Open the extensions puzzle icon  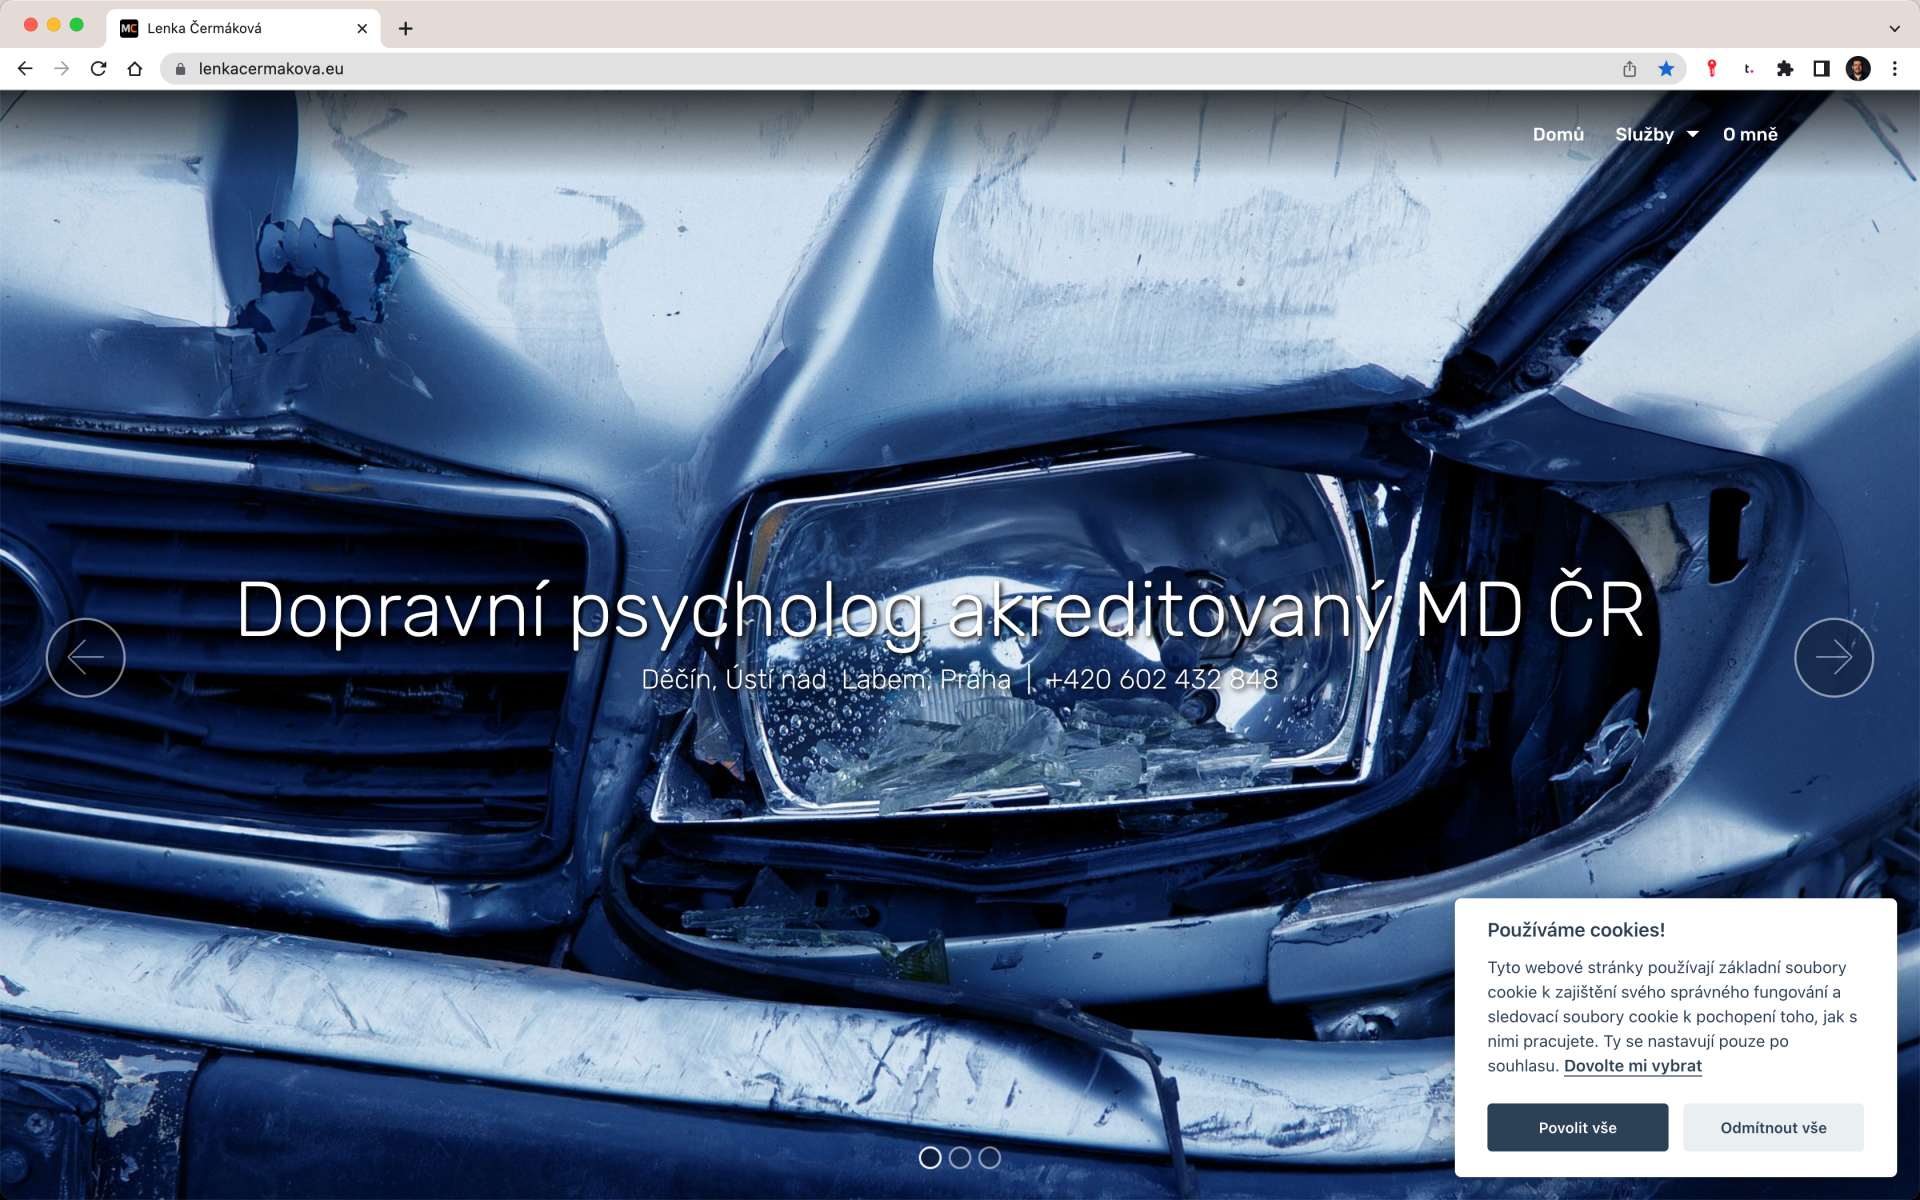1785,69
